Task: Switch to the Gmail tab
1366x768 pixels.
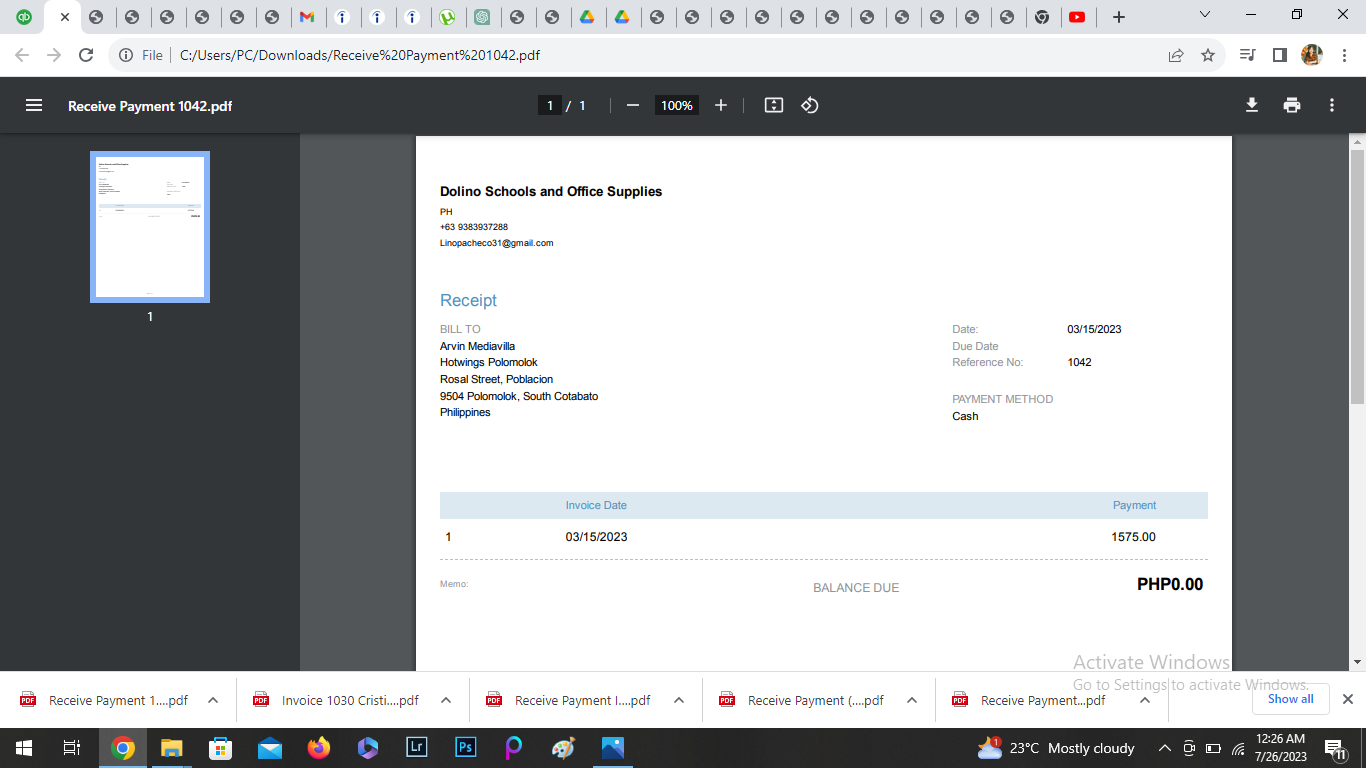Action: point(307,17)
